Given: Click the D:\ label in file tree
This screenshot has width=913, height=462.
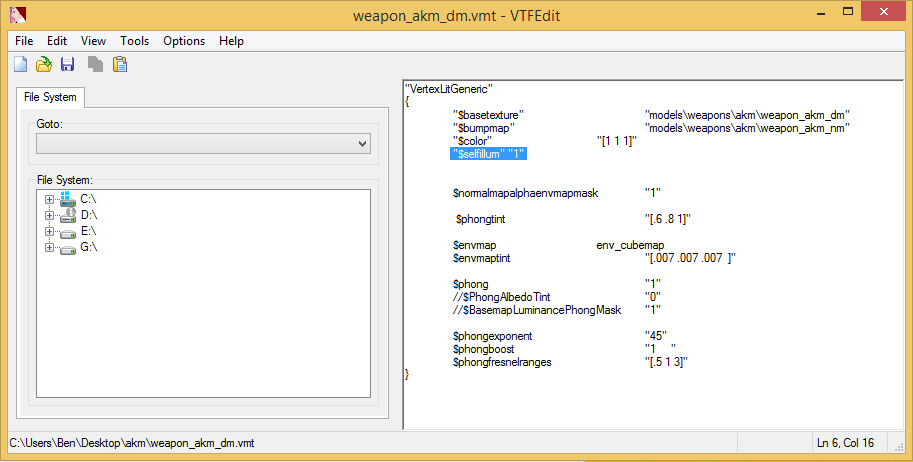Looking at the screenshot, I should tap(89, 216).
